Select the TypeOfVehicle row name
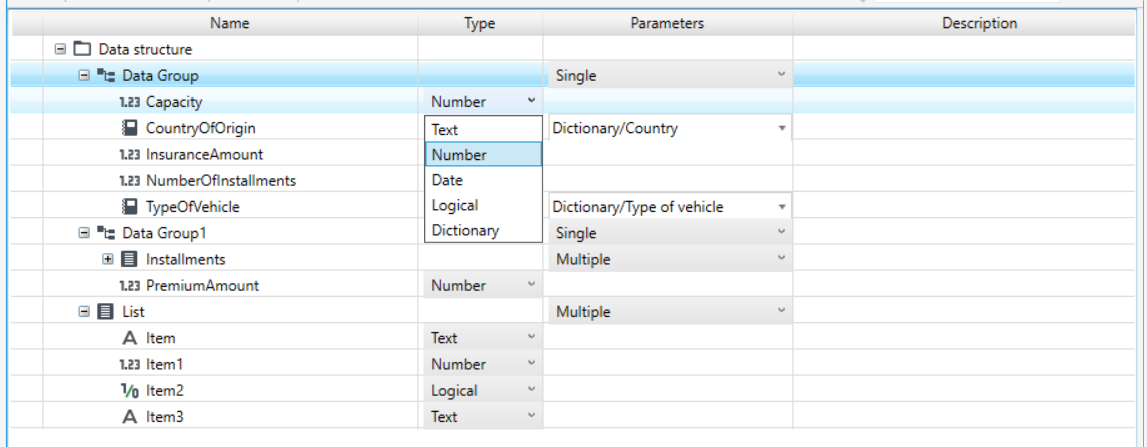 pyautogui.click(x=193, y=207)
